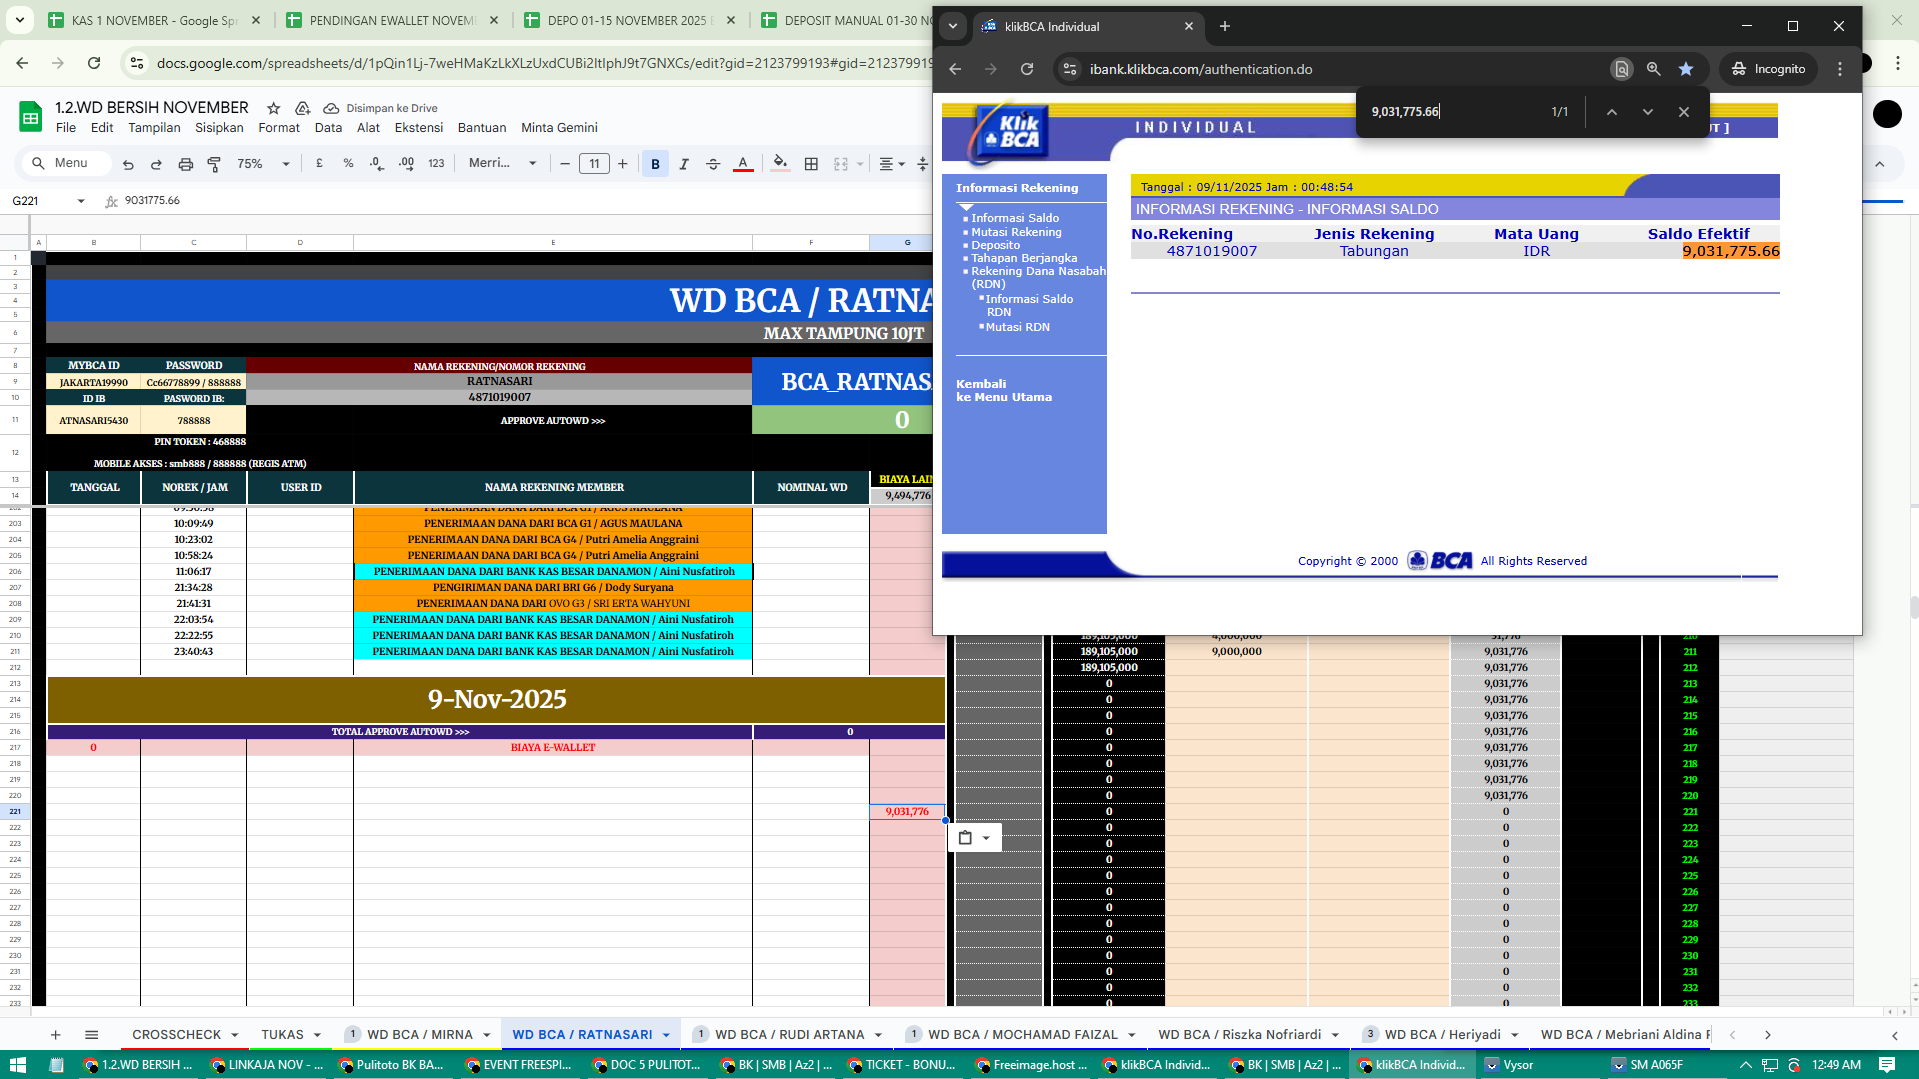This screenshot has width=1919, height=1079.
Task: Open the File menu
Action: (66, 128)
